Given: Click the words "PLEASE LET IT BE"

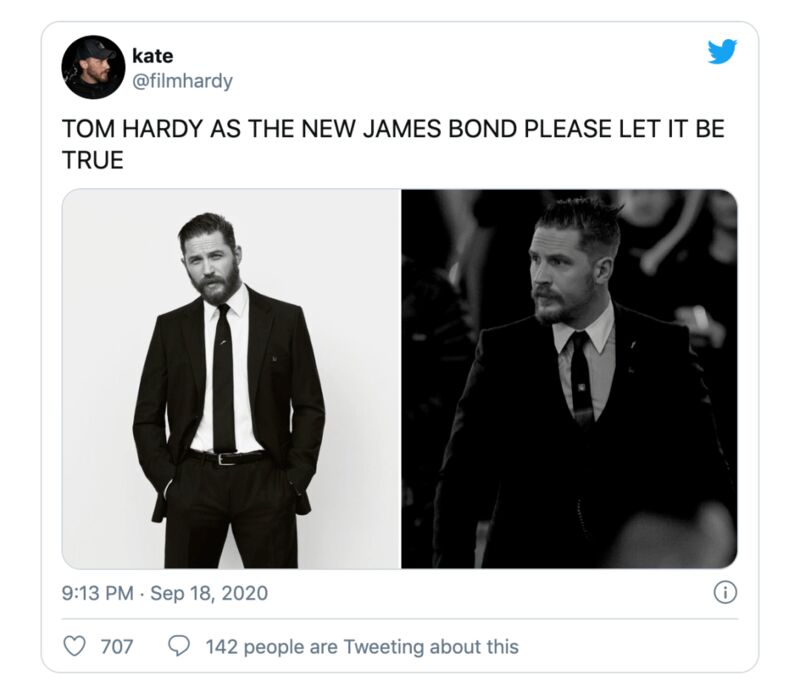Looking at the screenshot, I should [x=624, y=129].
